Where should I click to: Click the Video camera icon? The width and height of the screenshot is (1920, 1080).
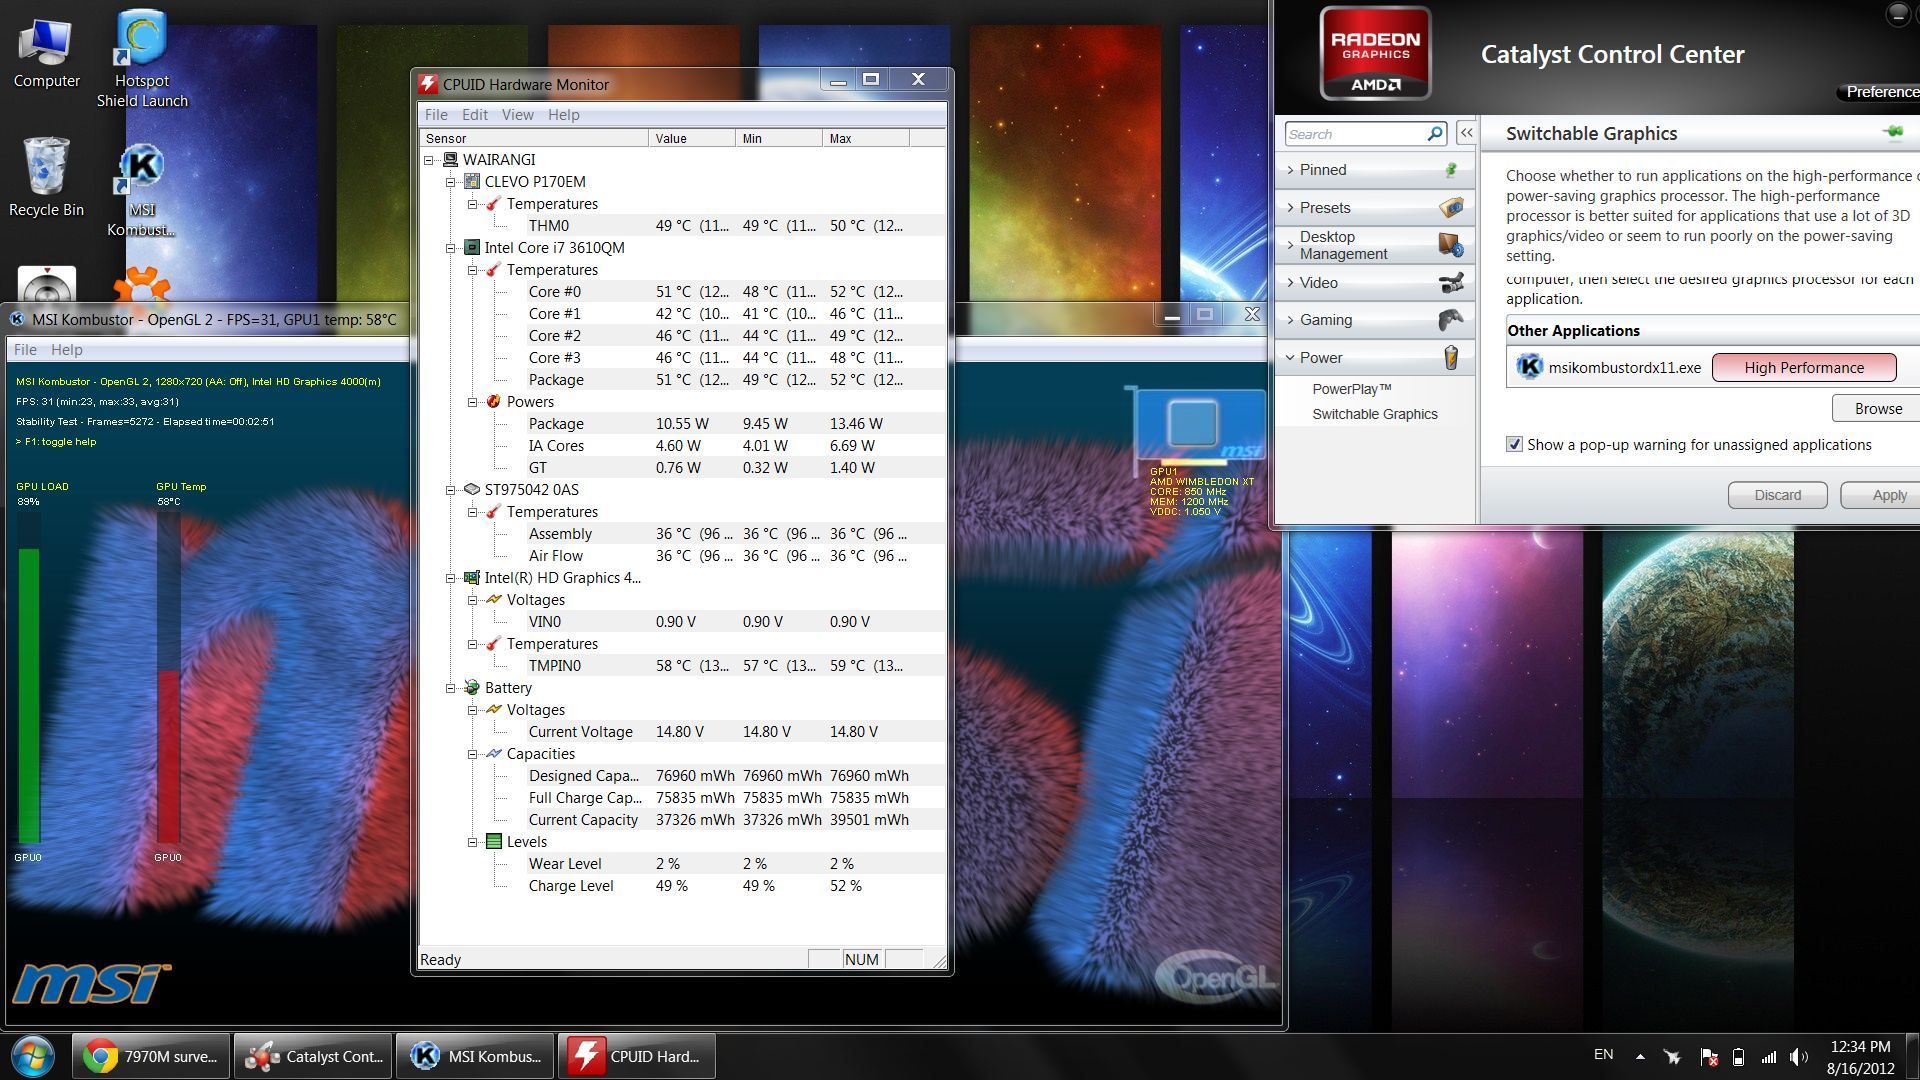tap(1450, 283)
